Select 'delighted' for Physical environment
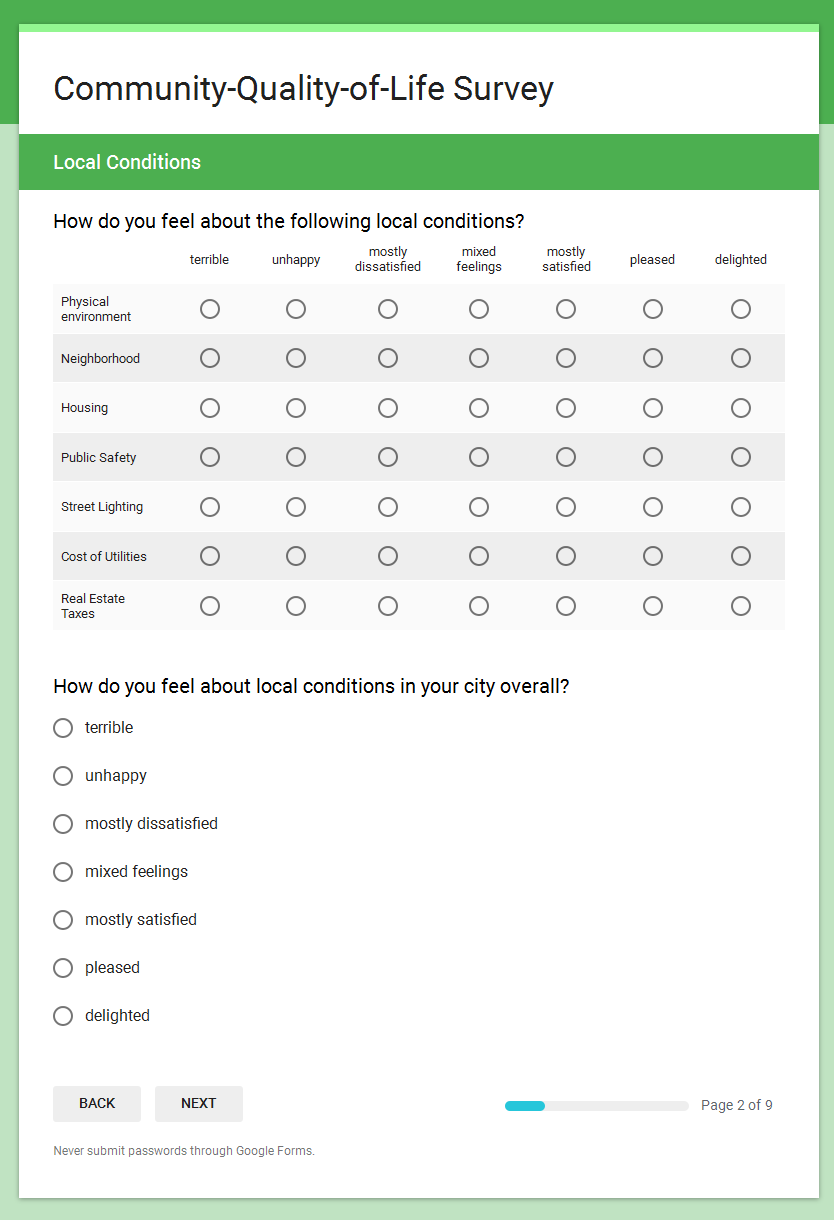 [740, 309]
